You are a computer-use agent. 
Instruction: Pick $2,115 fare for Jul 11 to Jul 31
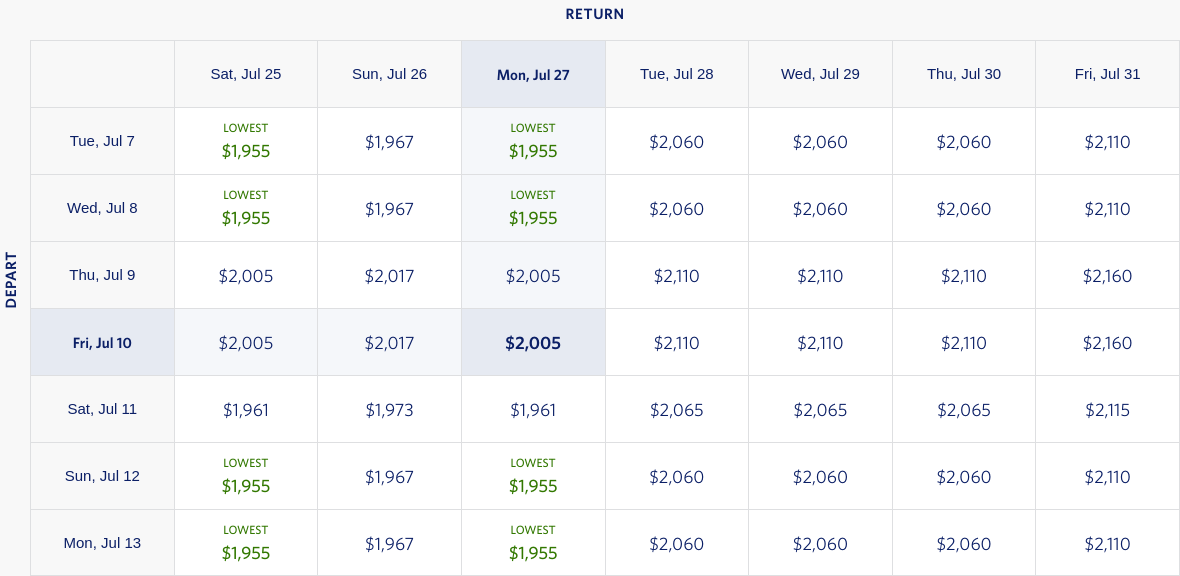(1107, 410)
